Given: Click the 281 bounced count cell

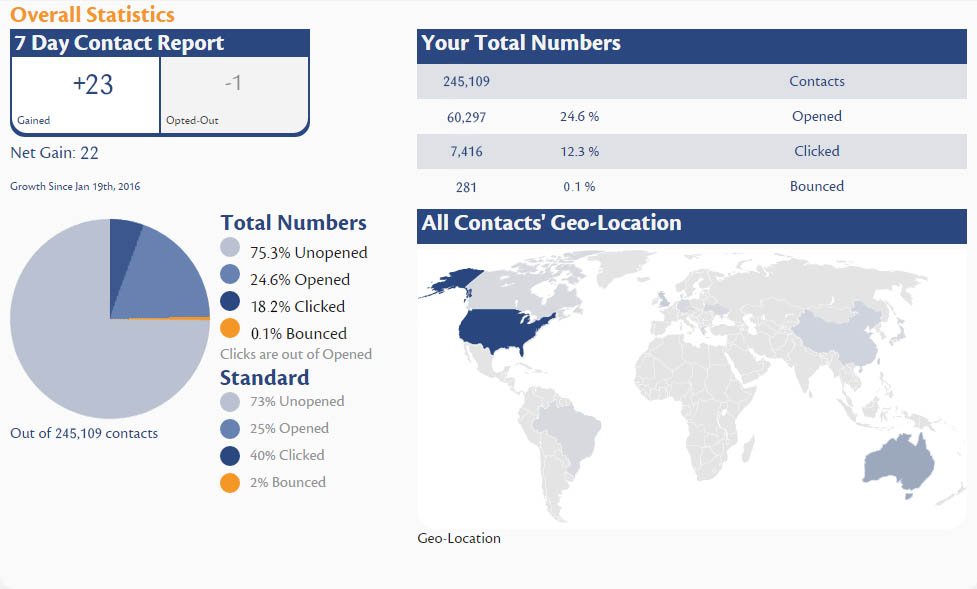Looking at the screenshot, I should tap(466, 187).
